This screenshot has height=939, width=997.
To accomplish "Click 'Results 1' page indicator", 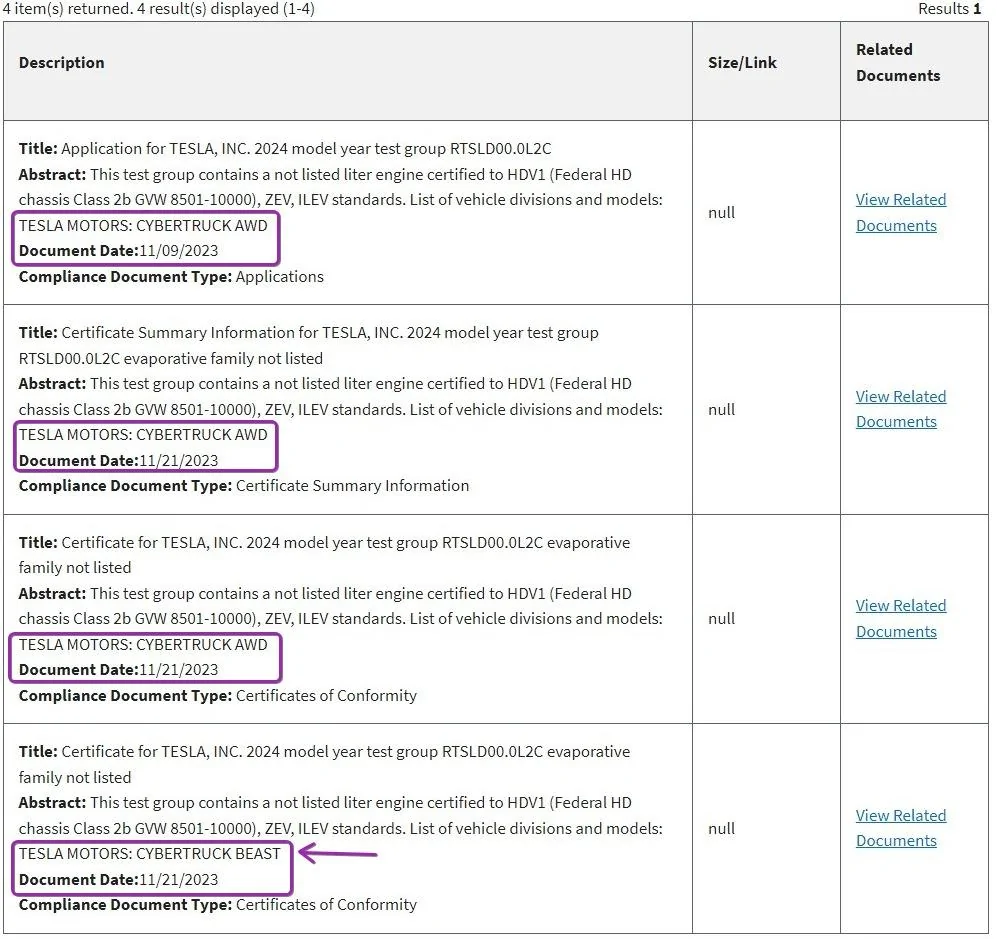I will click(x=949, y=9).
